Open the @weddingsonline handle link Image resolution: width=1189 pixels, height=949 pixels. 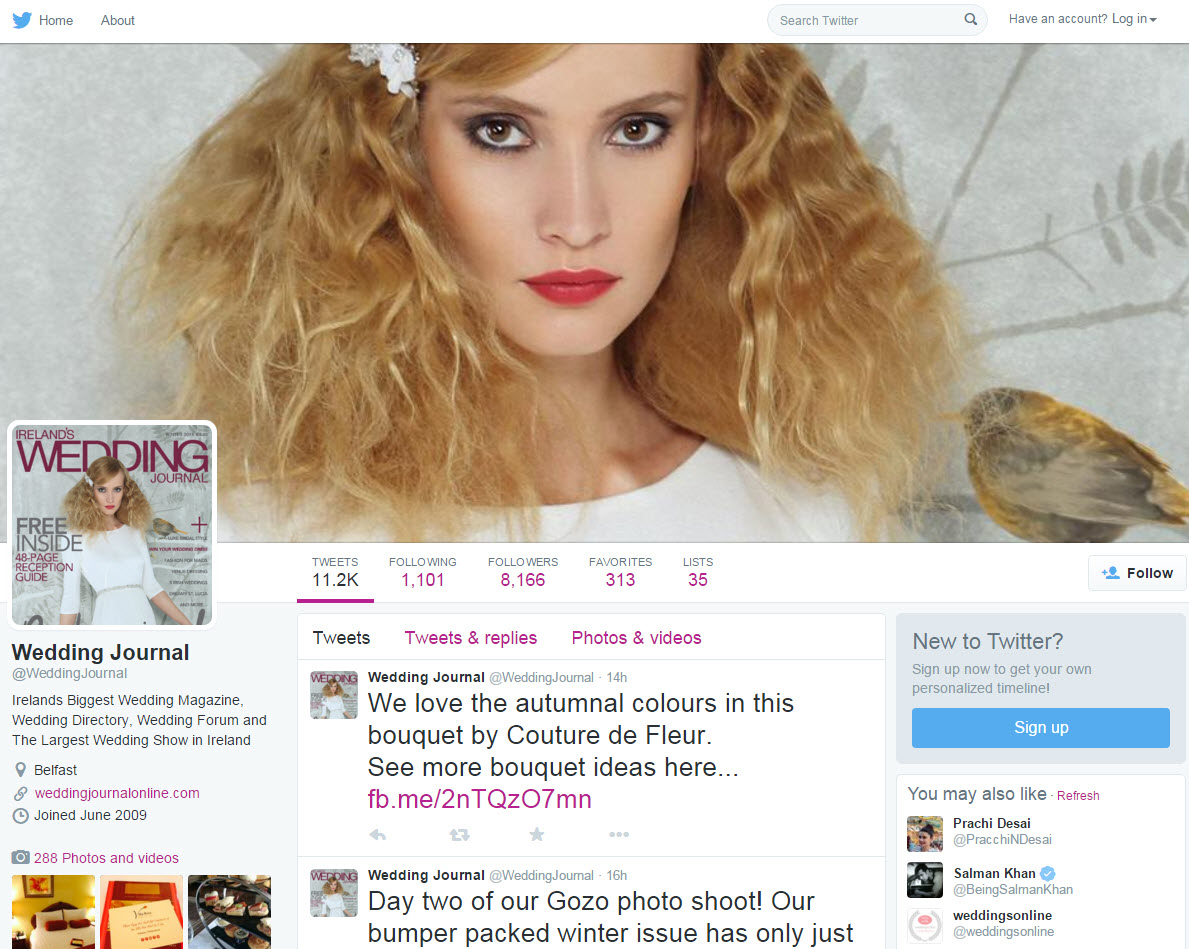click(1003, 932)
